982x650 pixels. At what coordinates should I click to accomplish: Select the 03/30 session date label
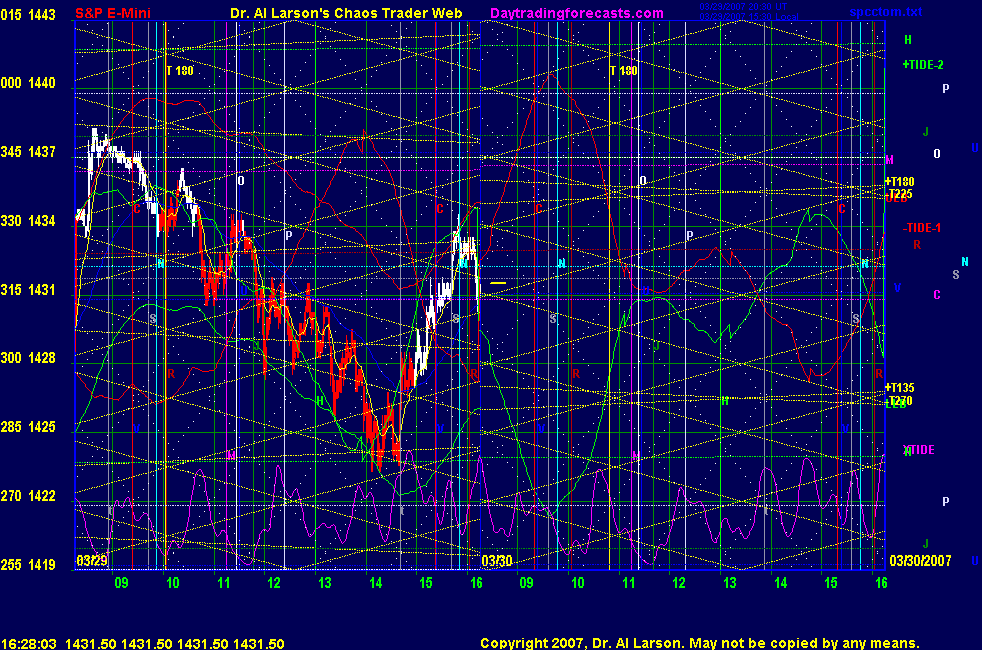[x=497, y=560]
